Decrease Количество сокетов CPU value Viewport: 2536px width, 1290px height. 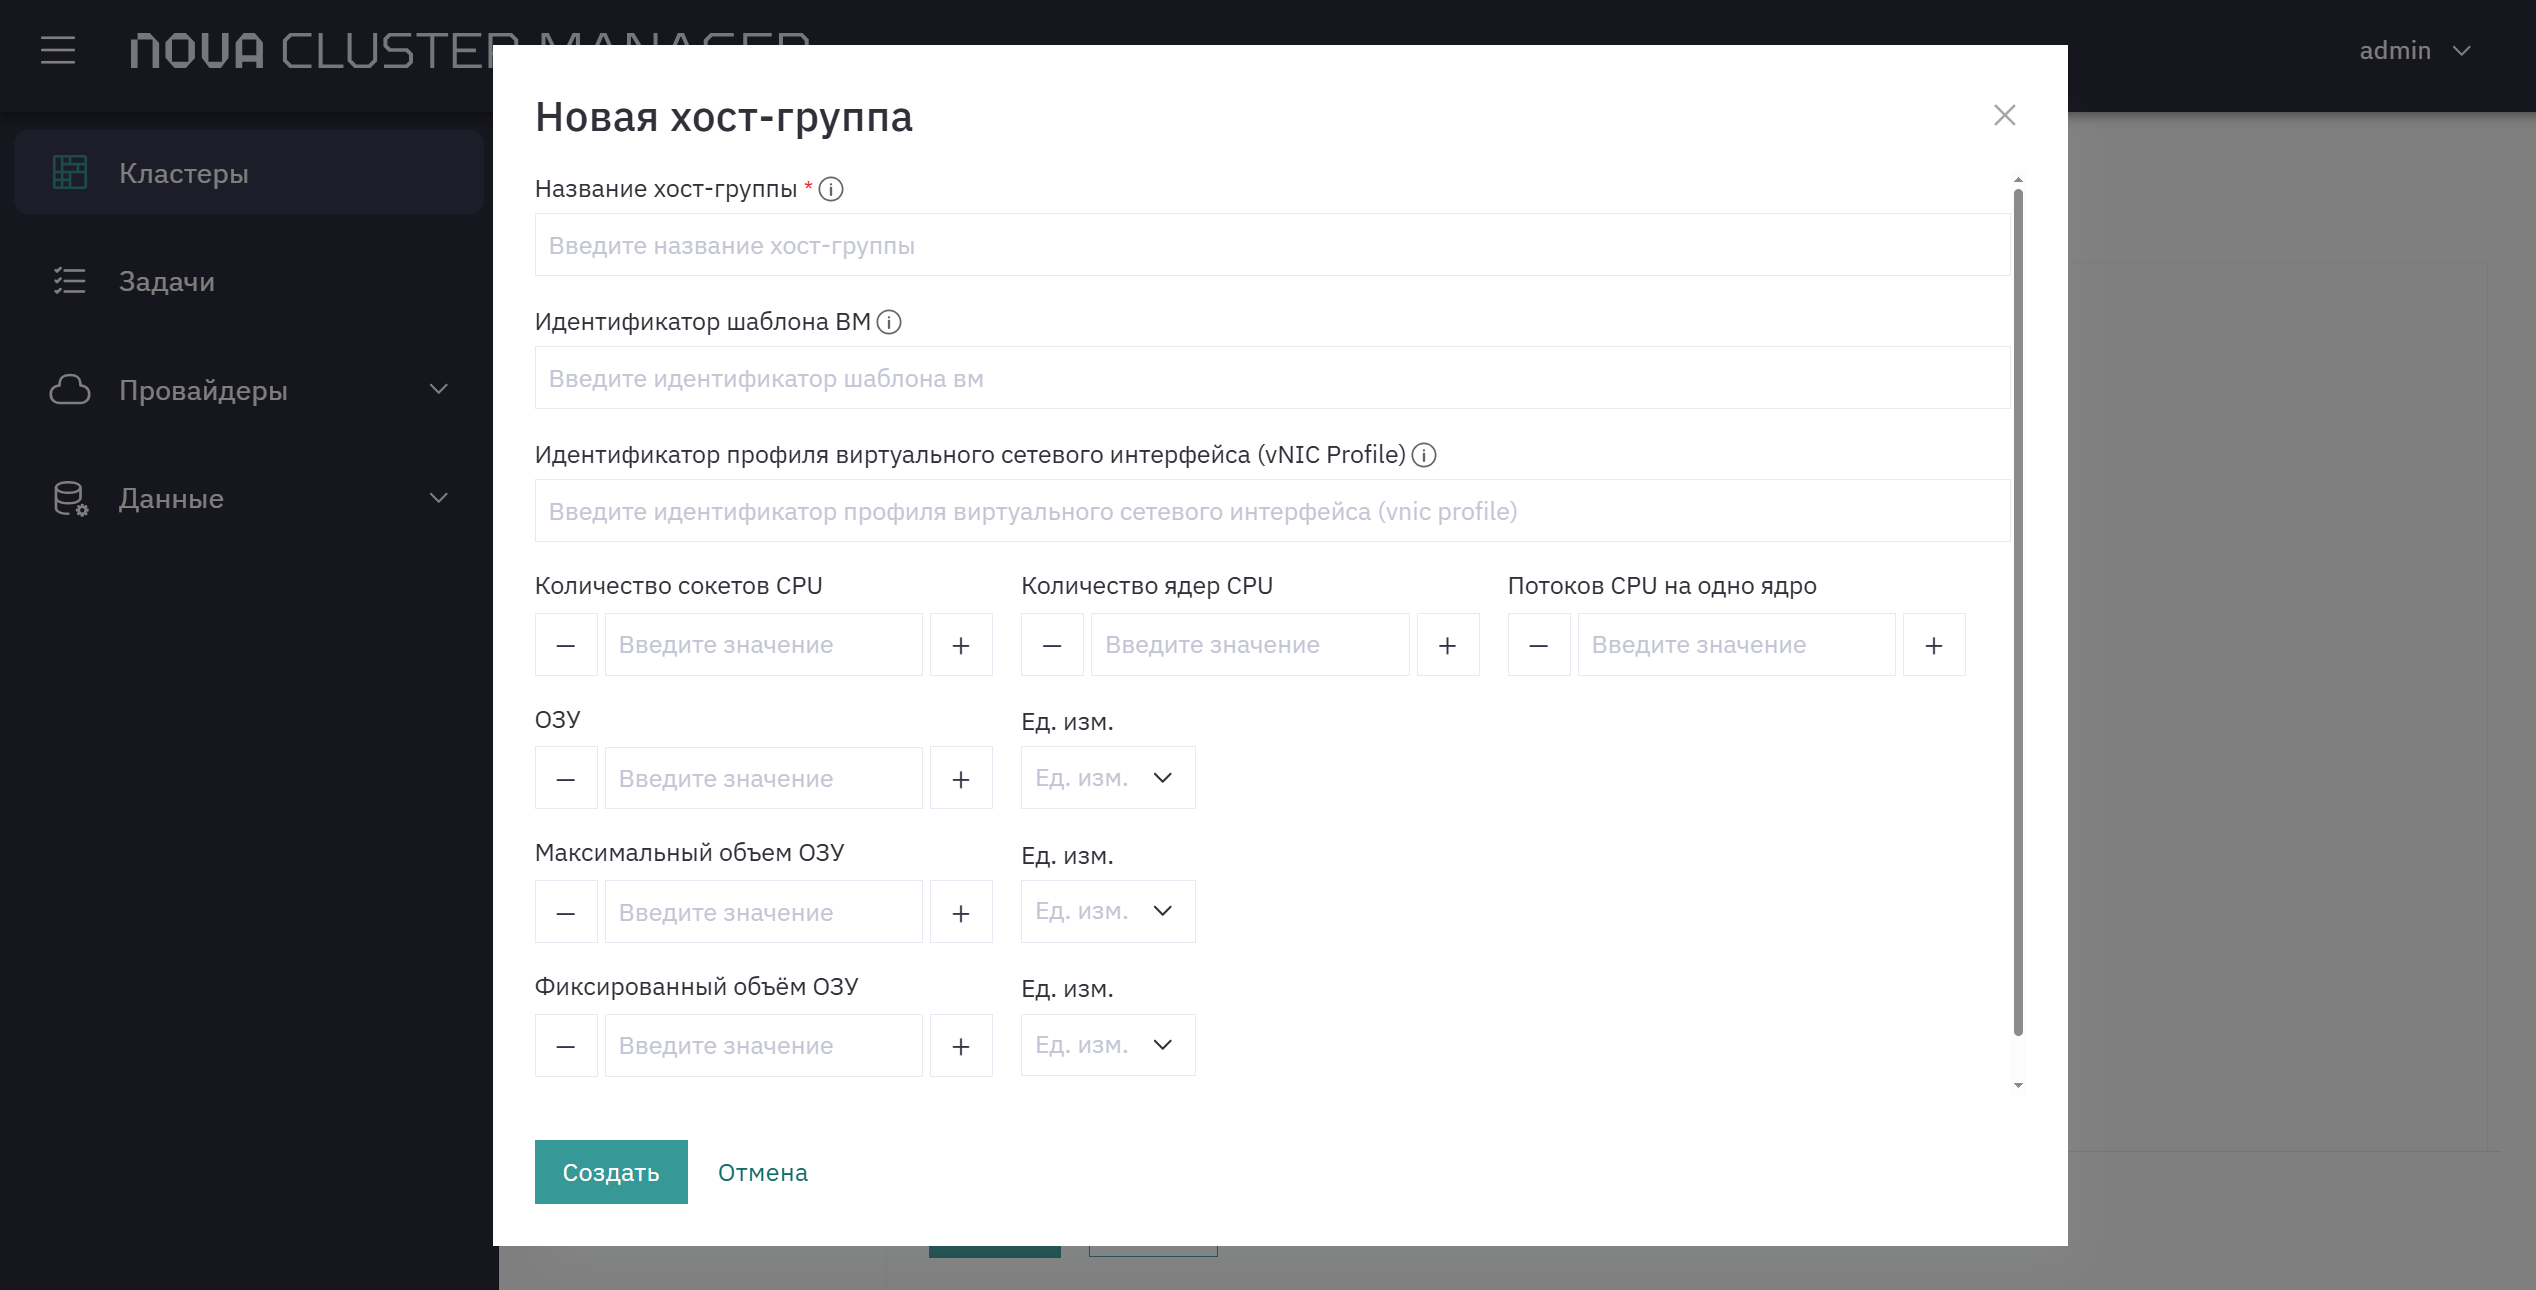tap(566, 645)
